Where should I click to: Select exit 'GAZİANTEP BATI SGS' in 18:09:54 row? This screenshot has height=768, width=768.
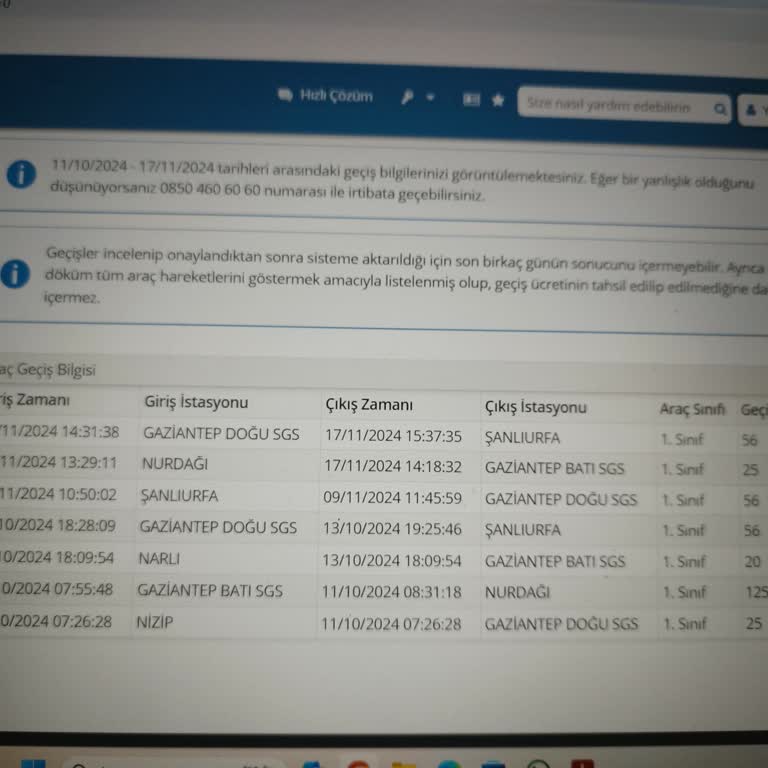555,561
